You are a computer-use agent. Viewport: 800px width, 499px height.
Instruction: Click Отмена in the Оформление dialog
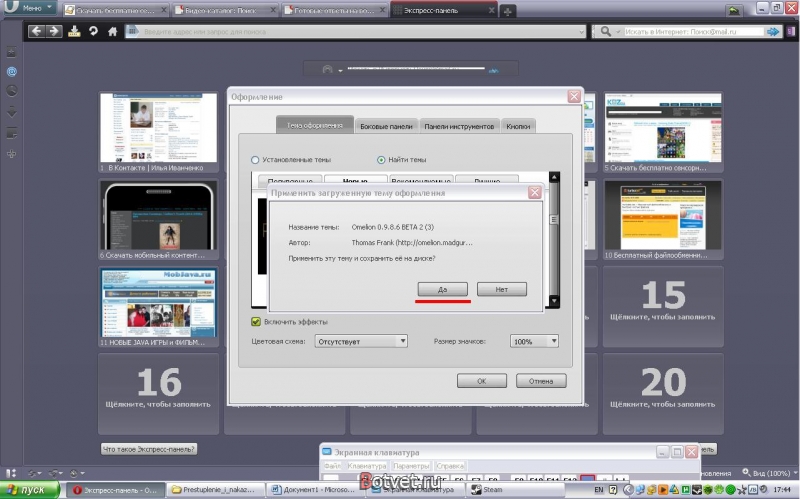point(541,381)
